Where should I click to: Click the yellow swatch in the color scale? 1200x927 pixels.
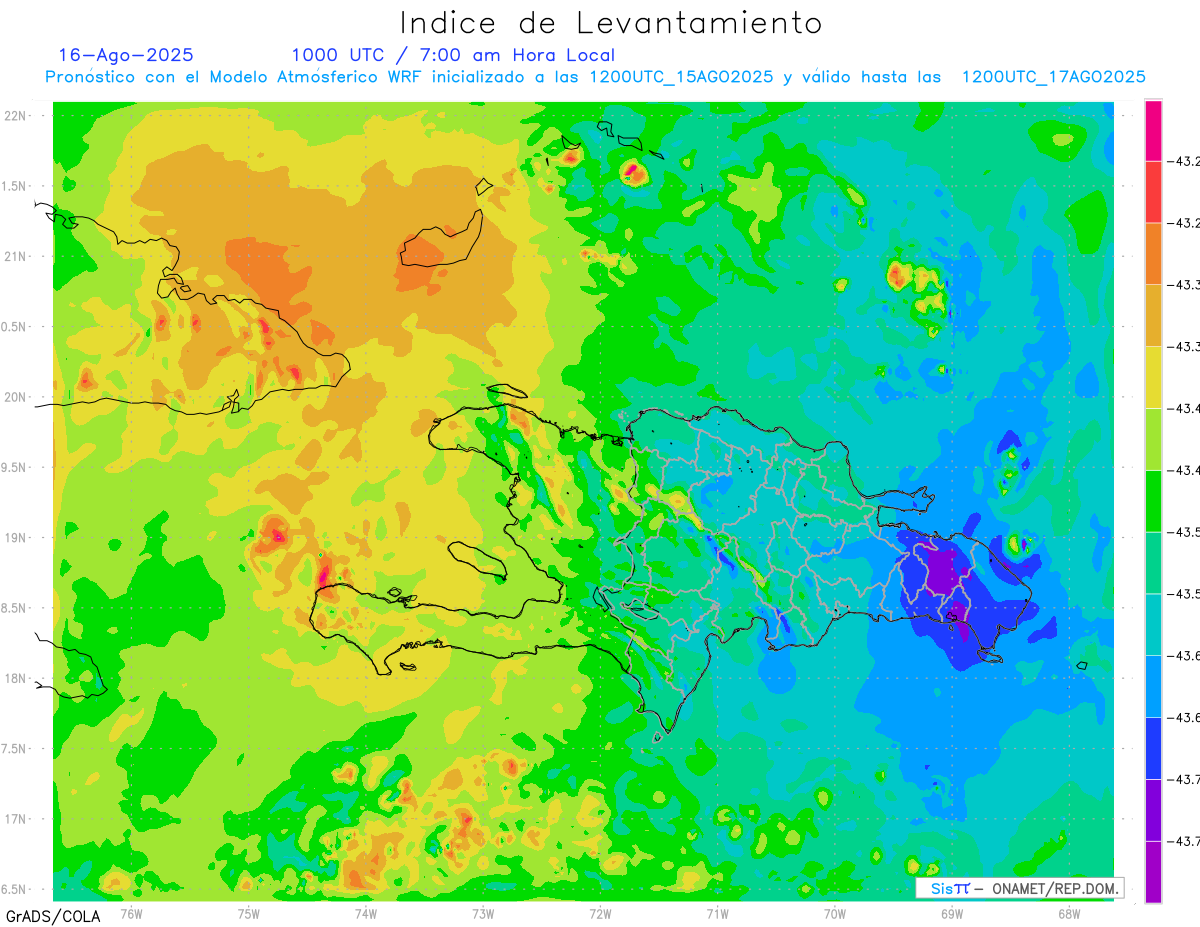tap(1153, 377)
